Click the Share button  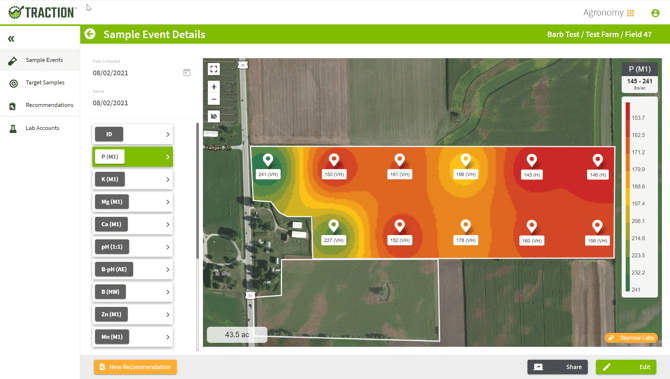point(557,367)
